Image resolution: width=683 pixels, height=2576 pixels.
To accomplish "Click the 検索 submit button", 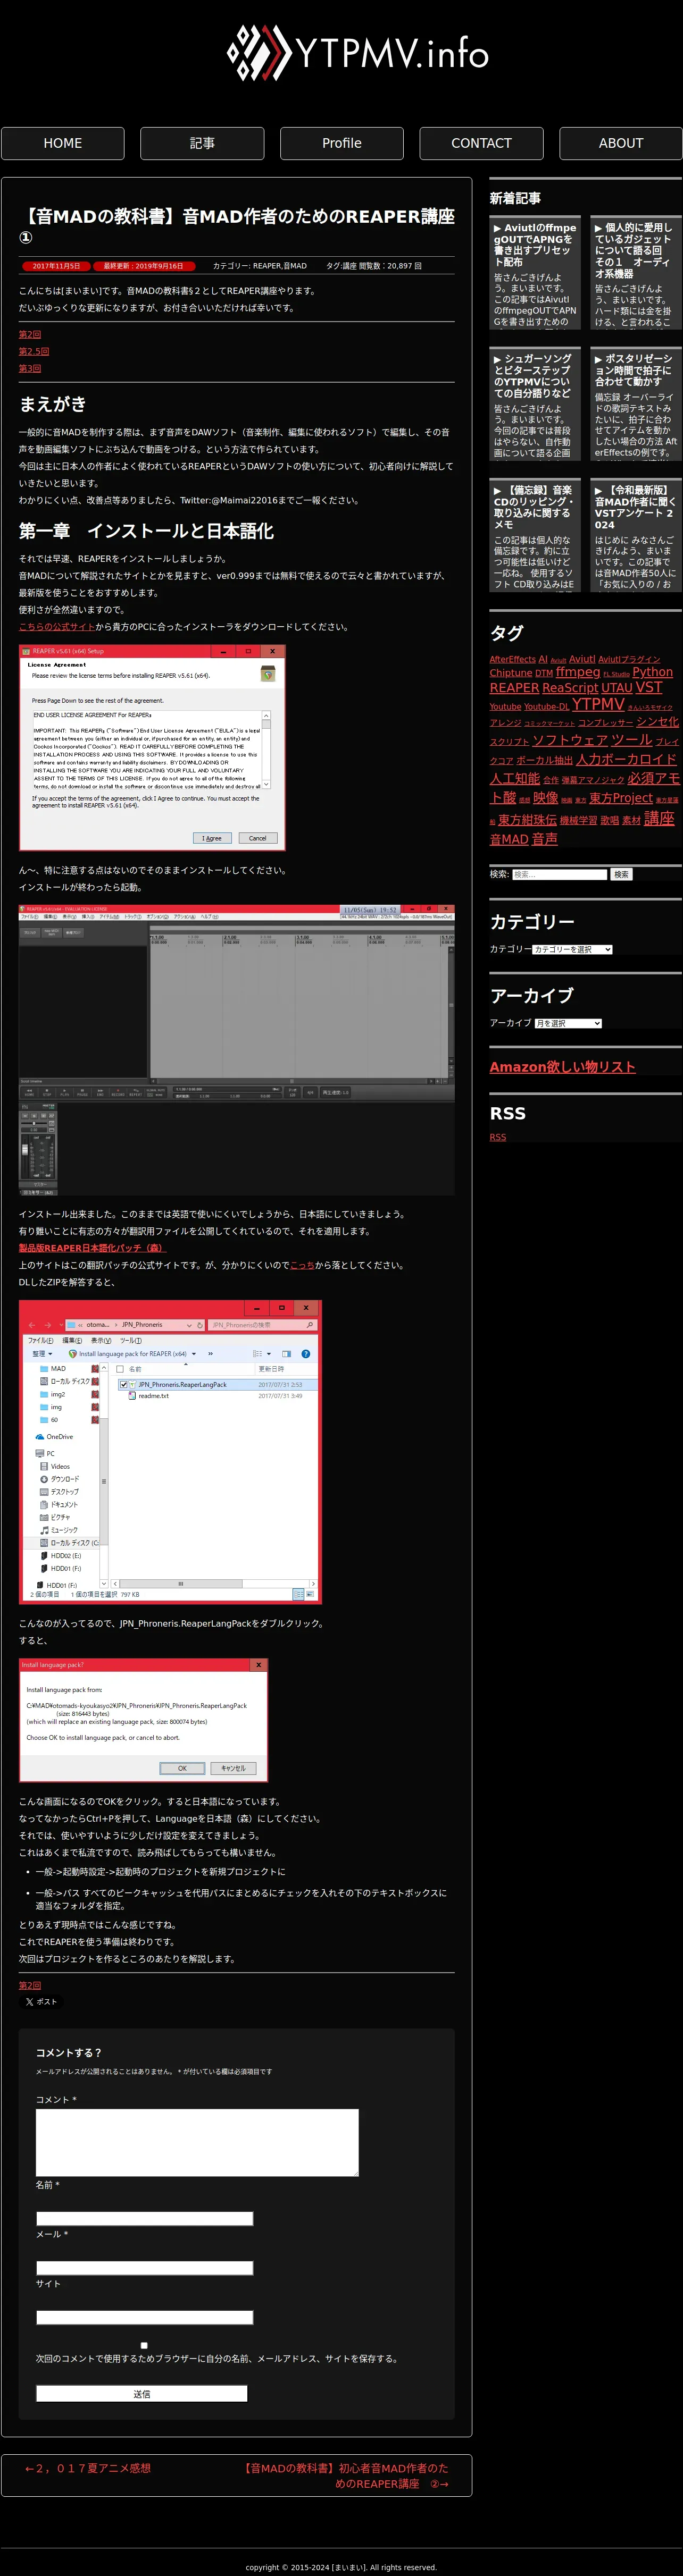I will 621,874.
